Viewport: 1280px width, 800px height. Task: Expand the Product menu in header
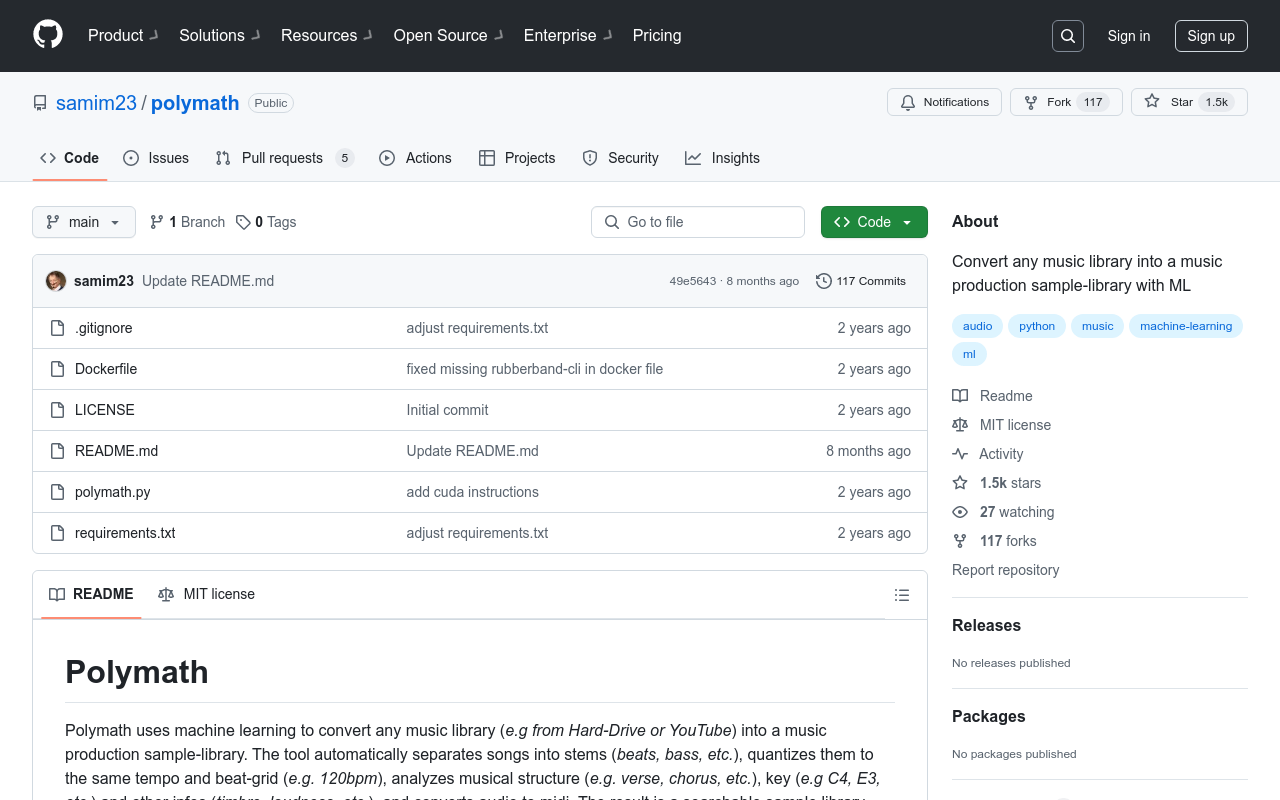tap(123, 35)
